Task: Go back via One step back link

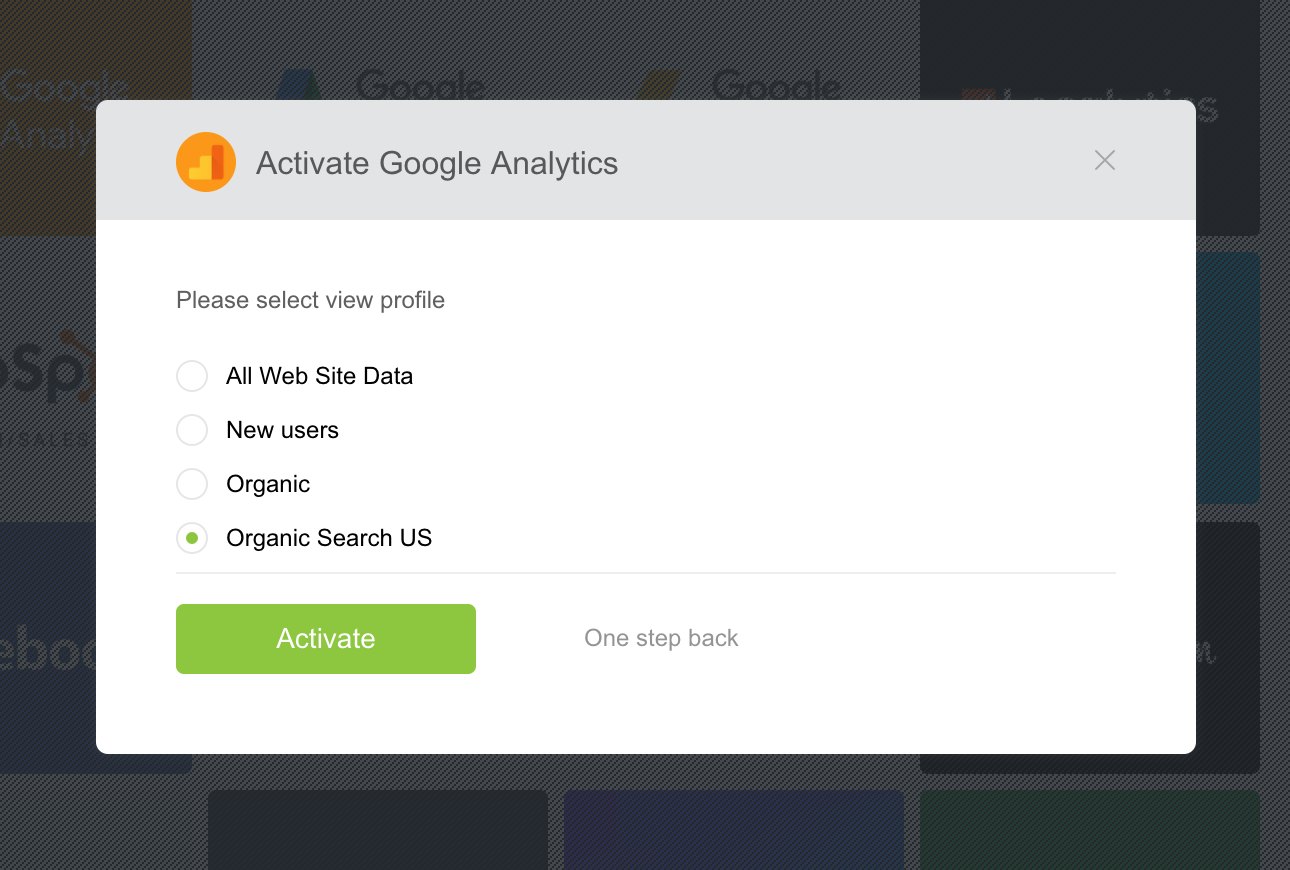Action: 661,638
